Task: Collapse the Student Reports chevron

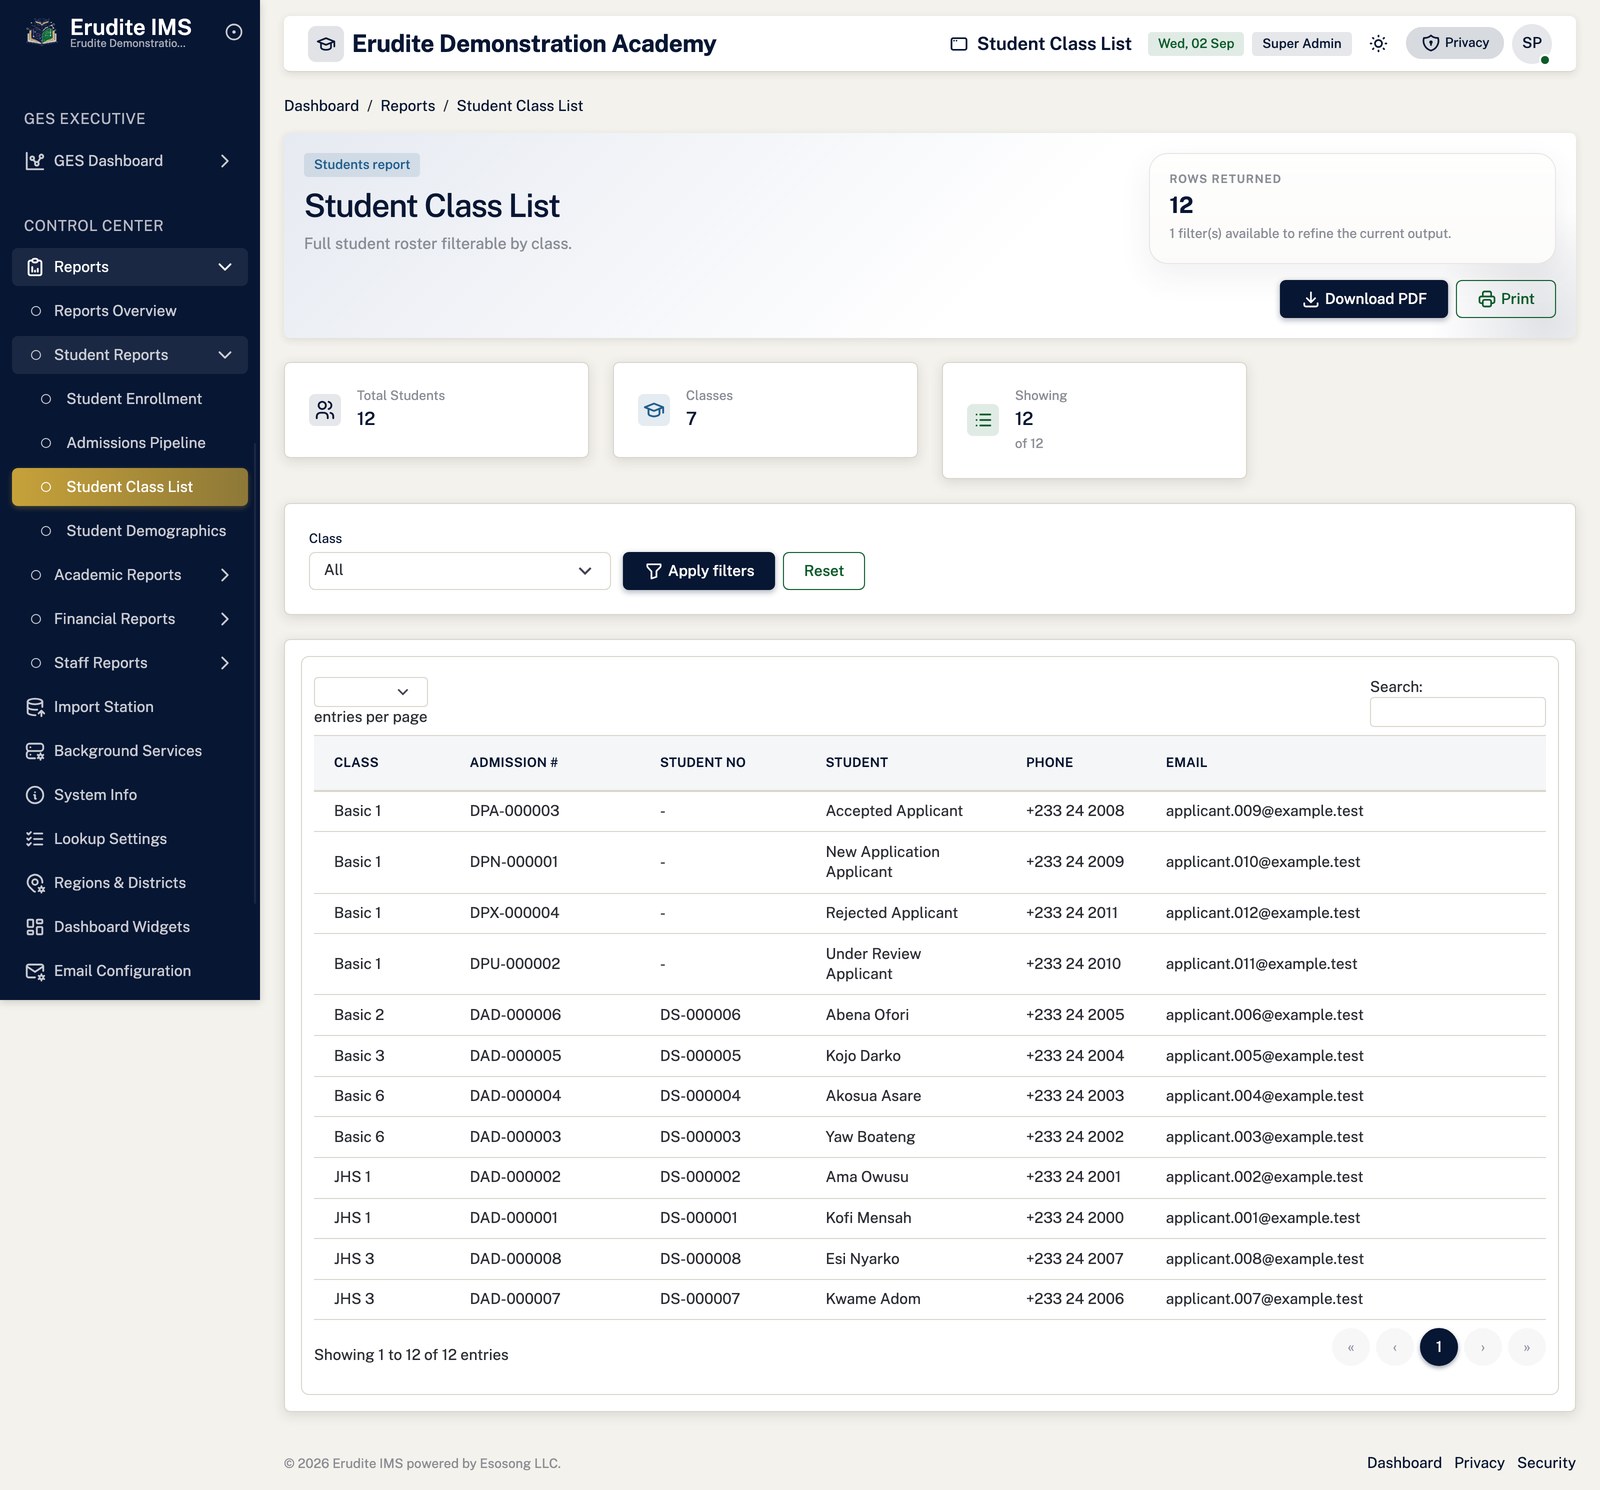Action: (x=225, y=355)
